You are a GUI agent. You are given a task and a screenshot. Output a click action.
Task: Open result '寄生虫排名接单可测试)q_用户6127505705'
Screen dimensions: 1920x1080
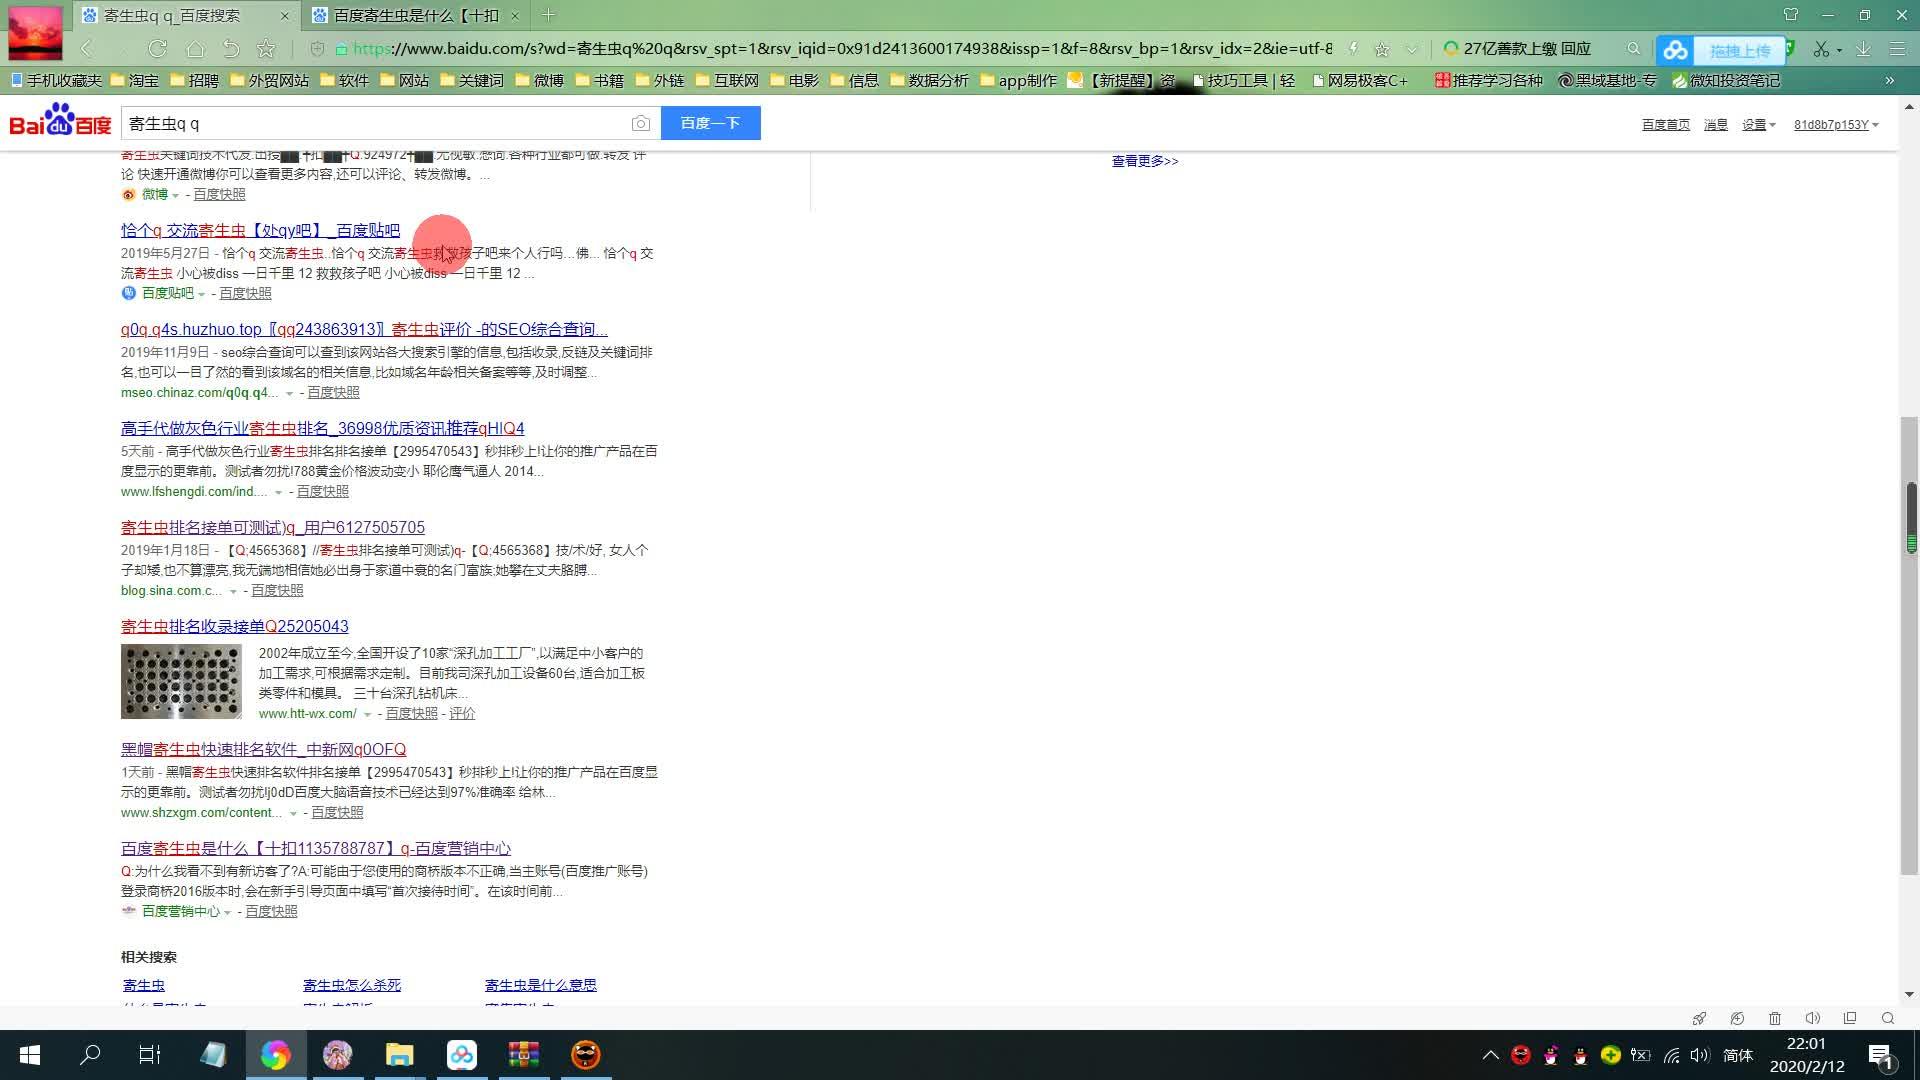point(273,527)
